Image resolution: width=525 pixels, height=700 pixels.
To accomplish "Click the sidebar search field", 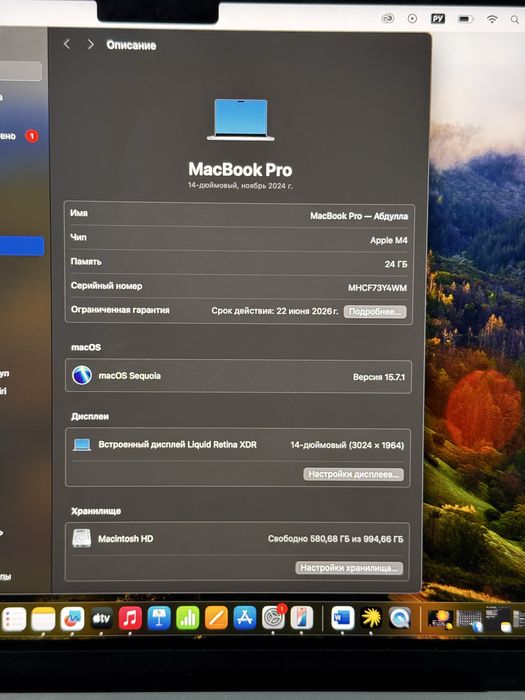I will tap(21, 71).
